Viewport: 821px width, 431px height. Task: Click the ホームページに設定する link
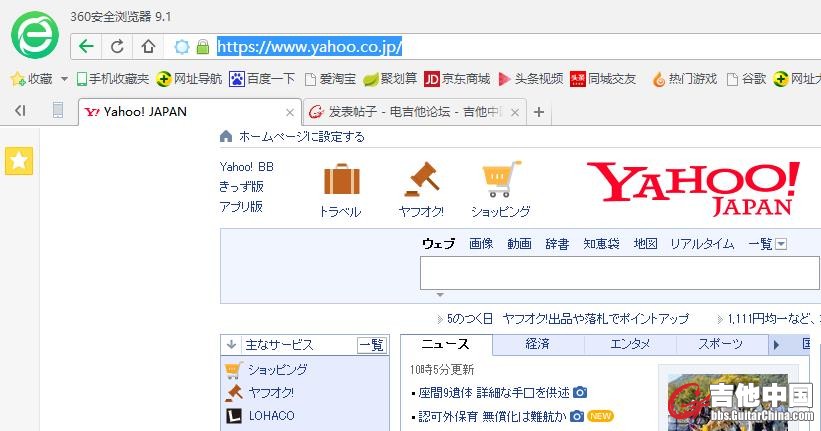(301, 136)
